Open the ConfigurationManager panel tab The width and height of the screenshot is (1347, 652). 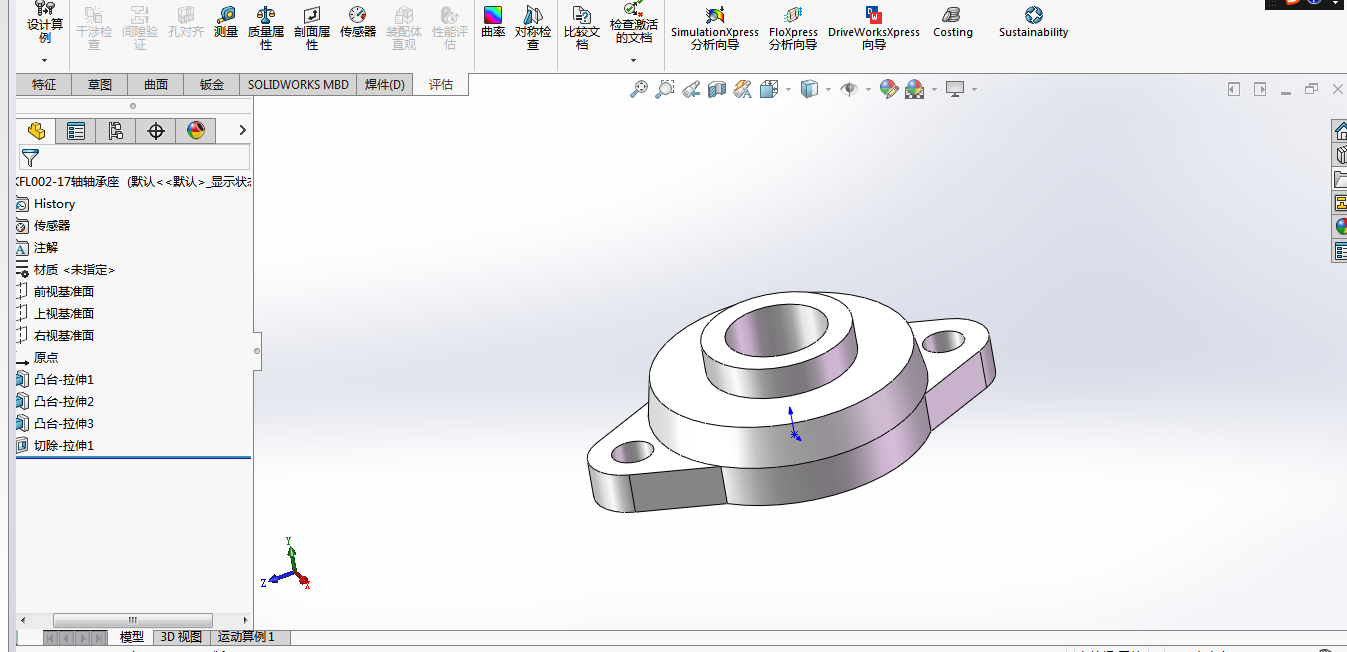(x=115, y=131)
